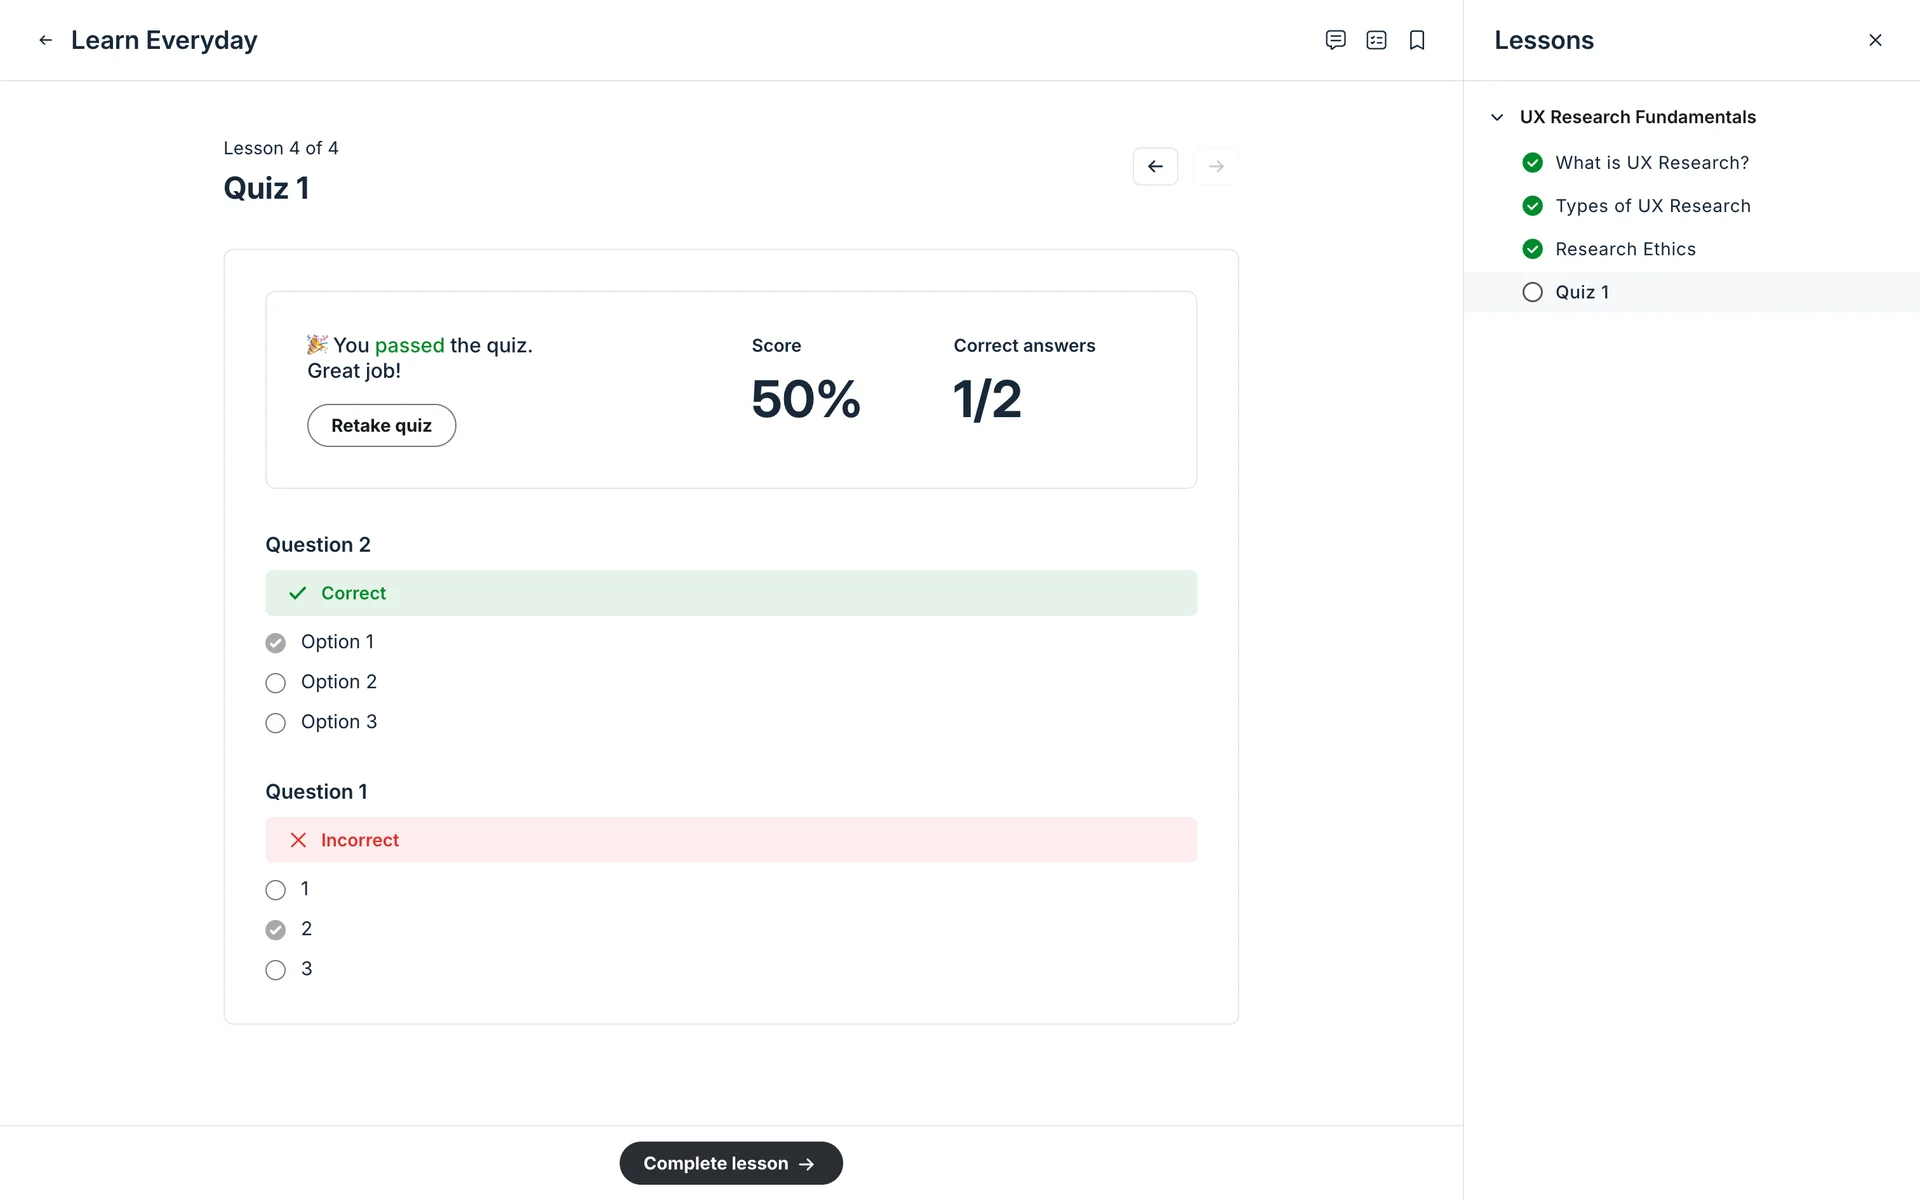Select answer 1 radio in Question 1
1920x1200 pixels.
tap(276, 890)
